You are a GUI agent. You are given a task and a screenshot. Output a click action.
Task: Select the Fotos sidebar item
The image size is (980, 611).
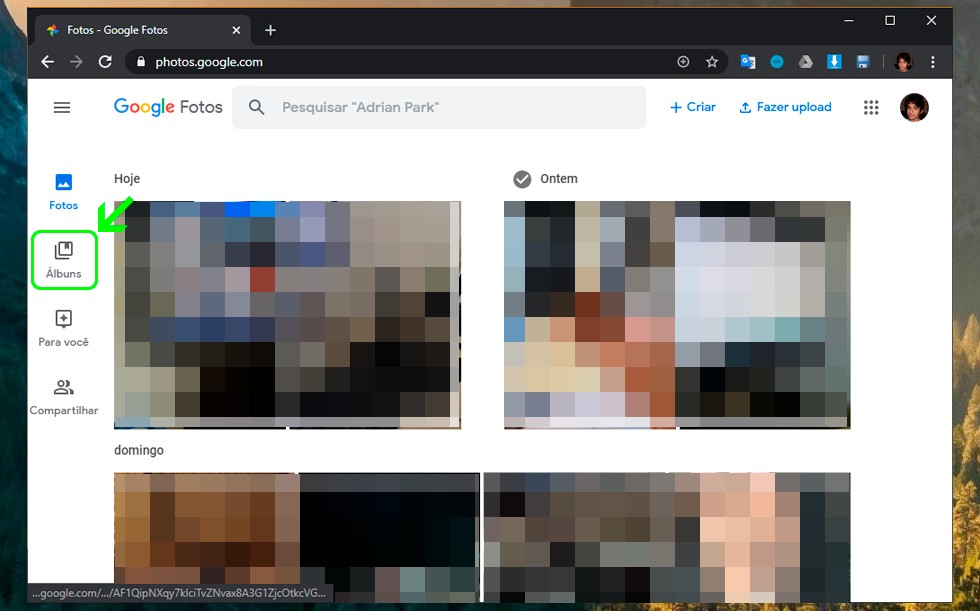[64, 192]
